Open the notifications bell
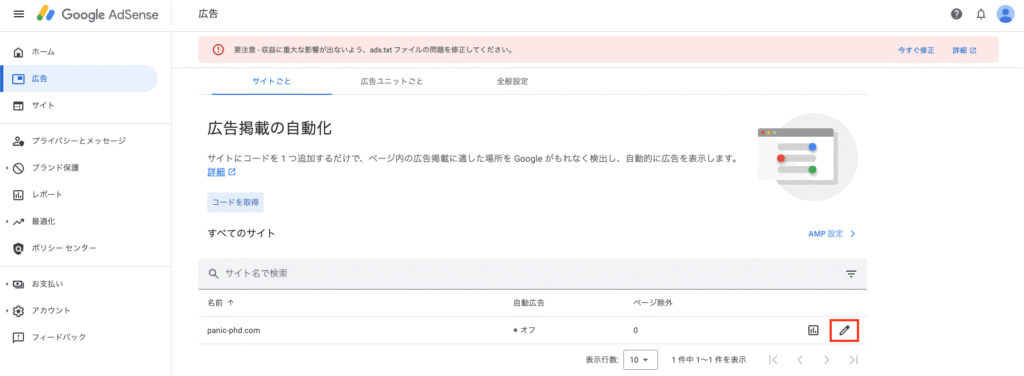This screenshot has width=1024, height=376. coord(981,14)
